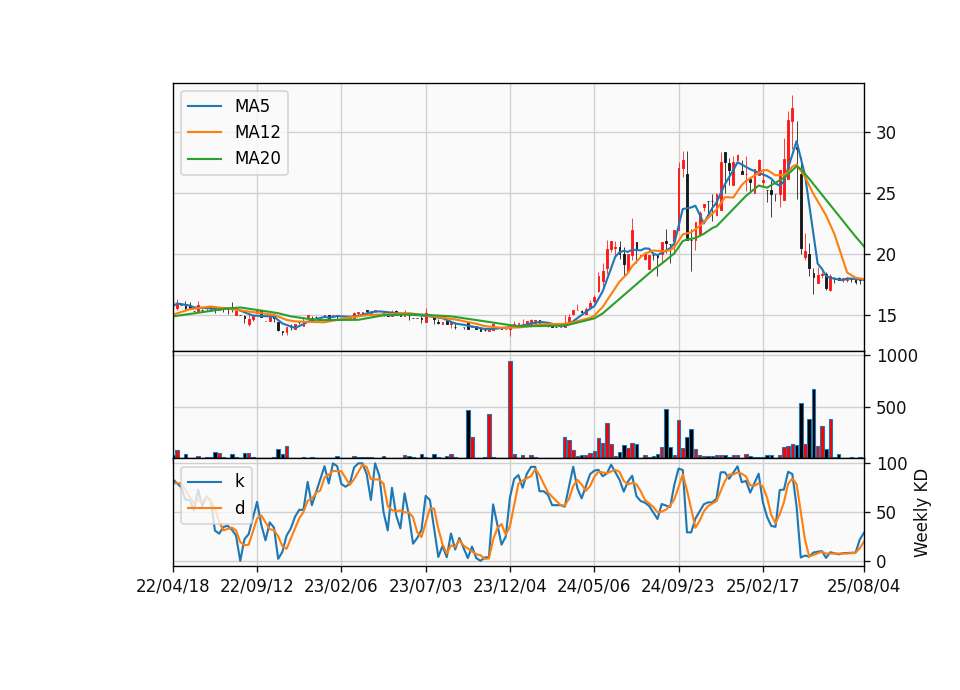Click the price axis value 25

[886, 194]
